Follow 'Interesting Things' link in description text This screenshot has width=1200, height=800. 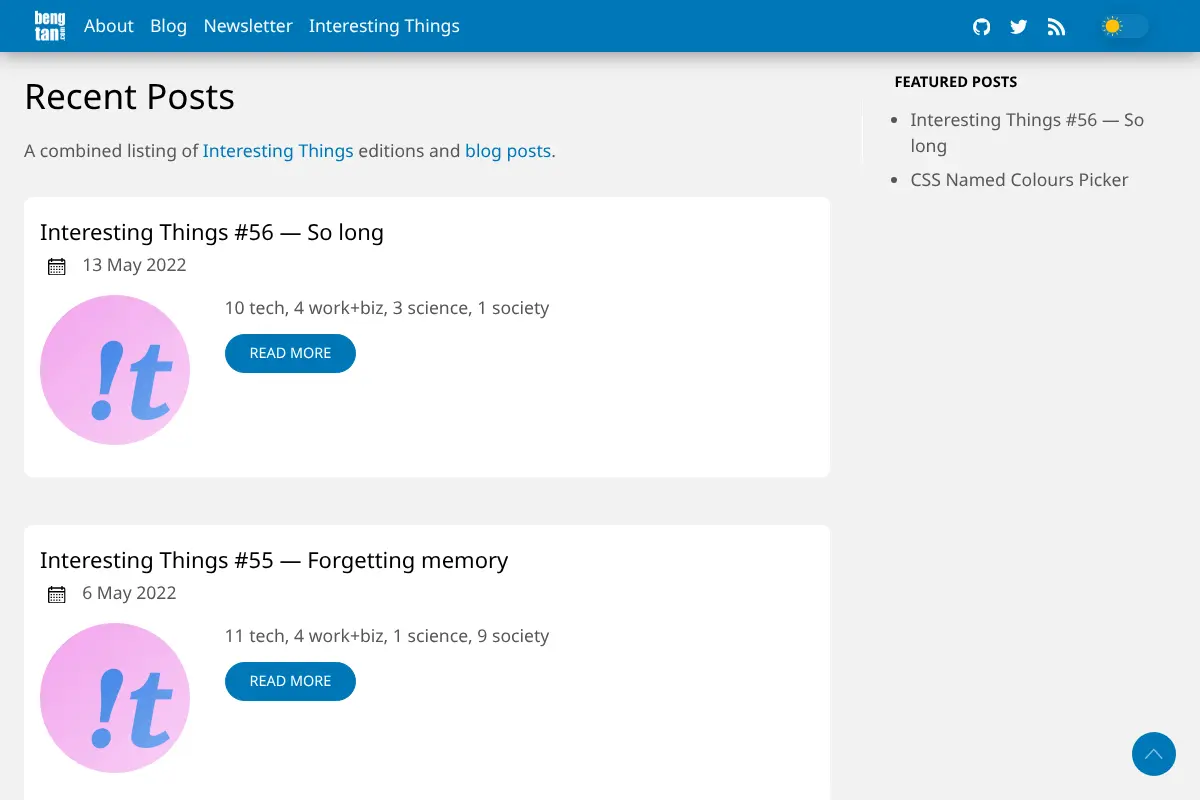(278, 151)
